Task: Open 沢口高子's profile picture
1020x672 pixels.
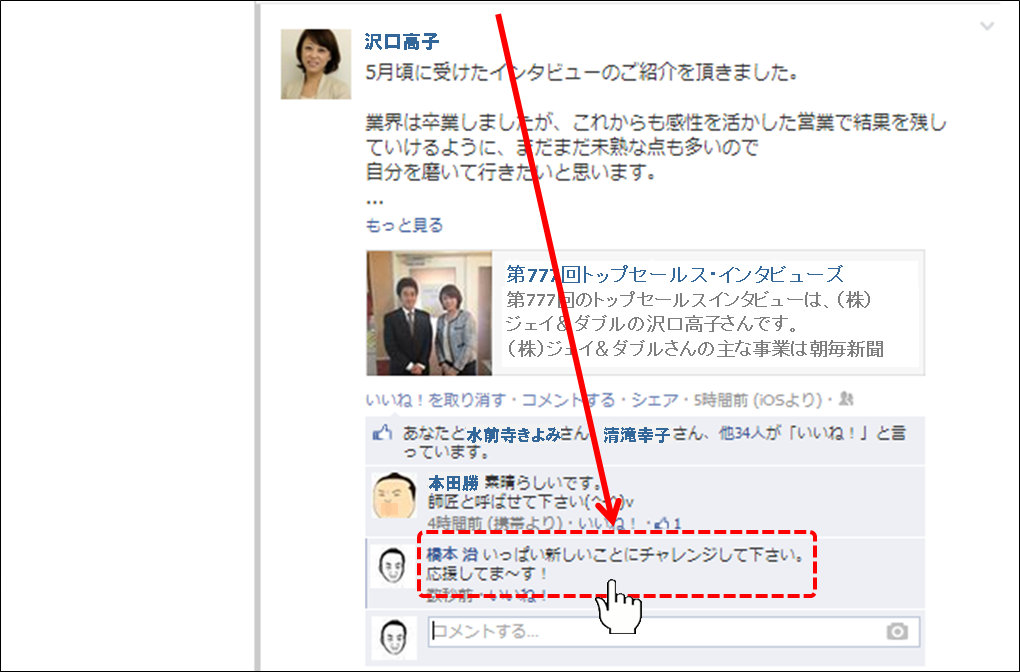Action: pos(315,64)
